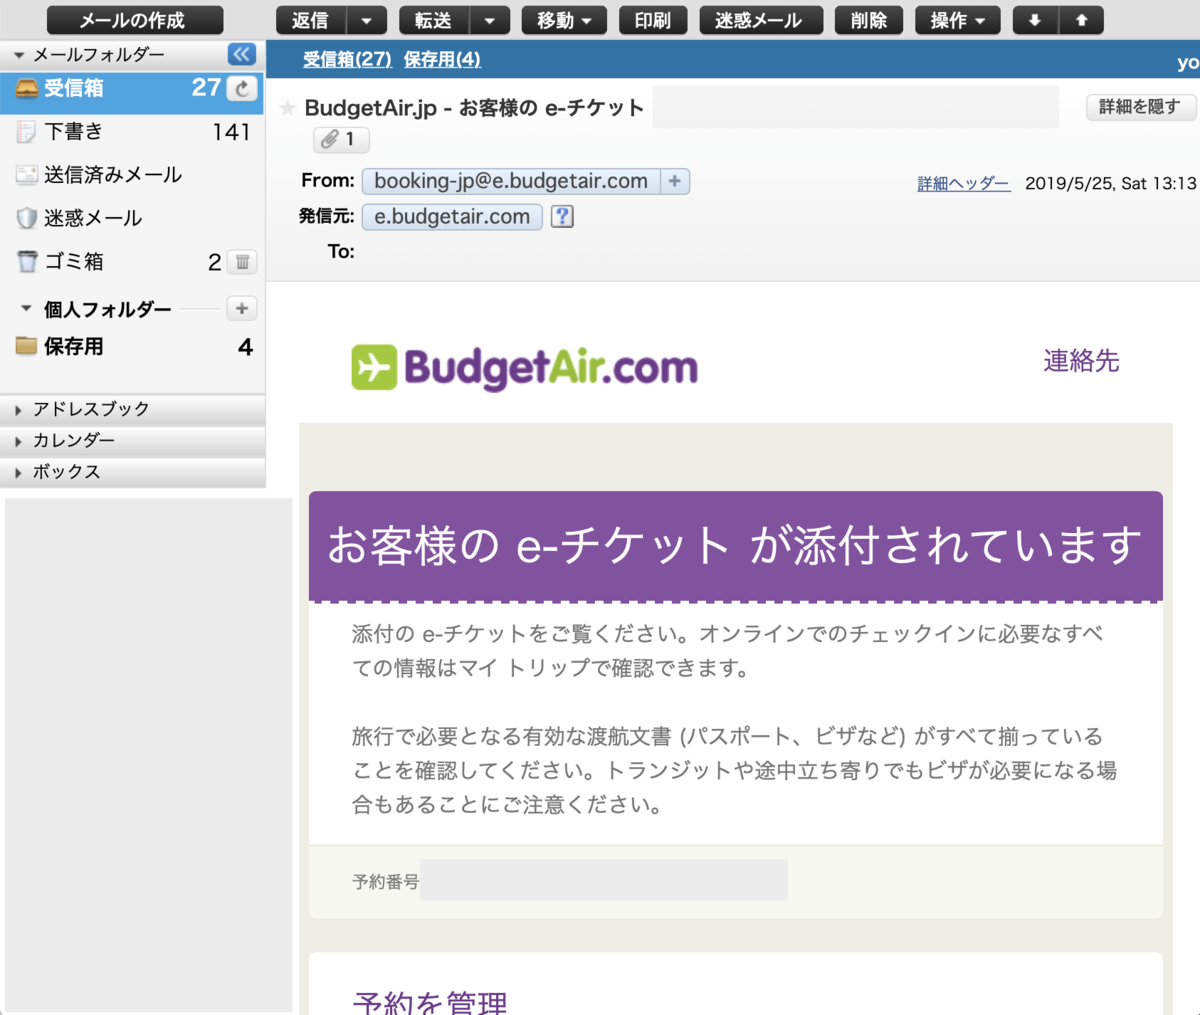
Task: Click the 保存用 folder icon
Action: point(27,347)
